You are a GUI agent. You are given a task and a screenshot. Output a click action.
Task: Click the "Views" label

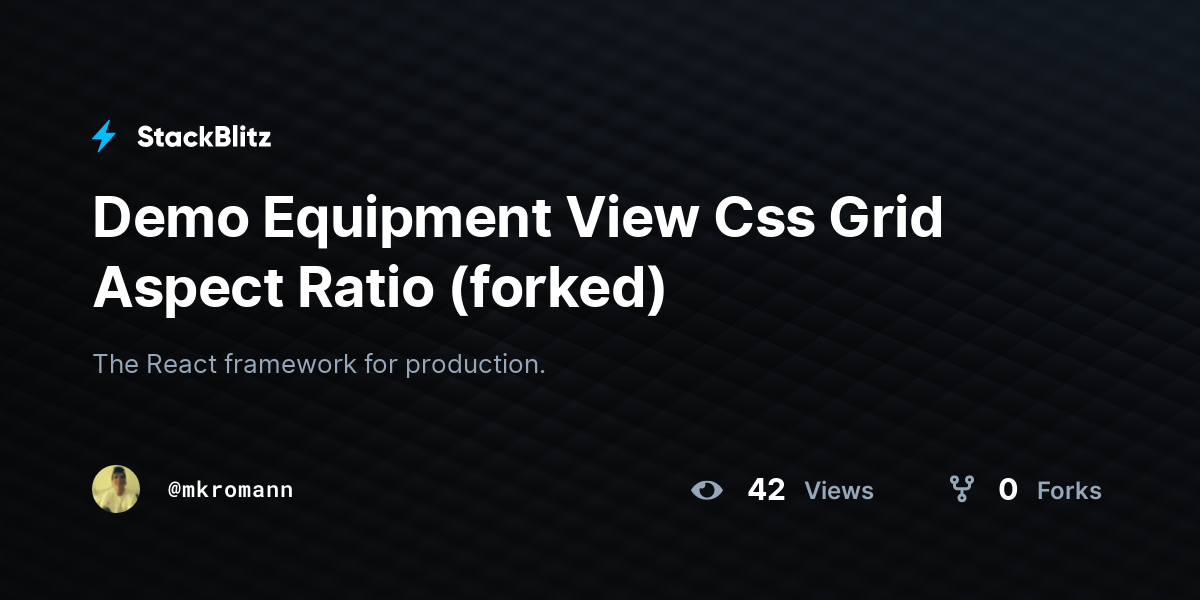point(839,491)
